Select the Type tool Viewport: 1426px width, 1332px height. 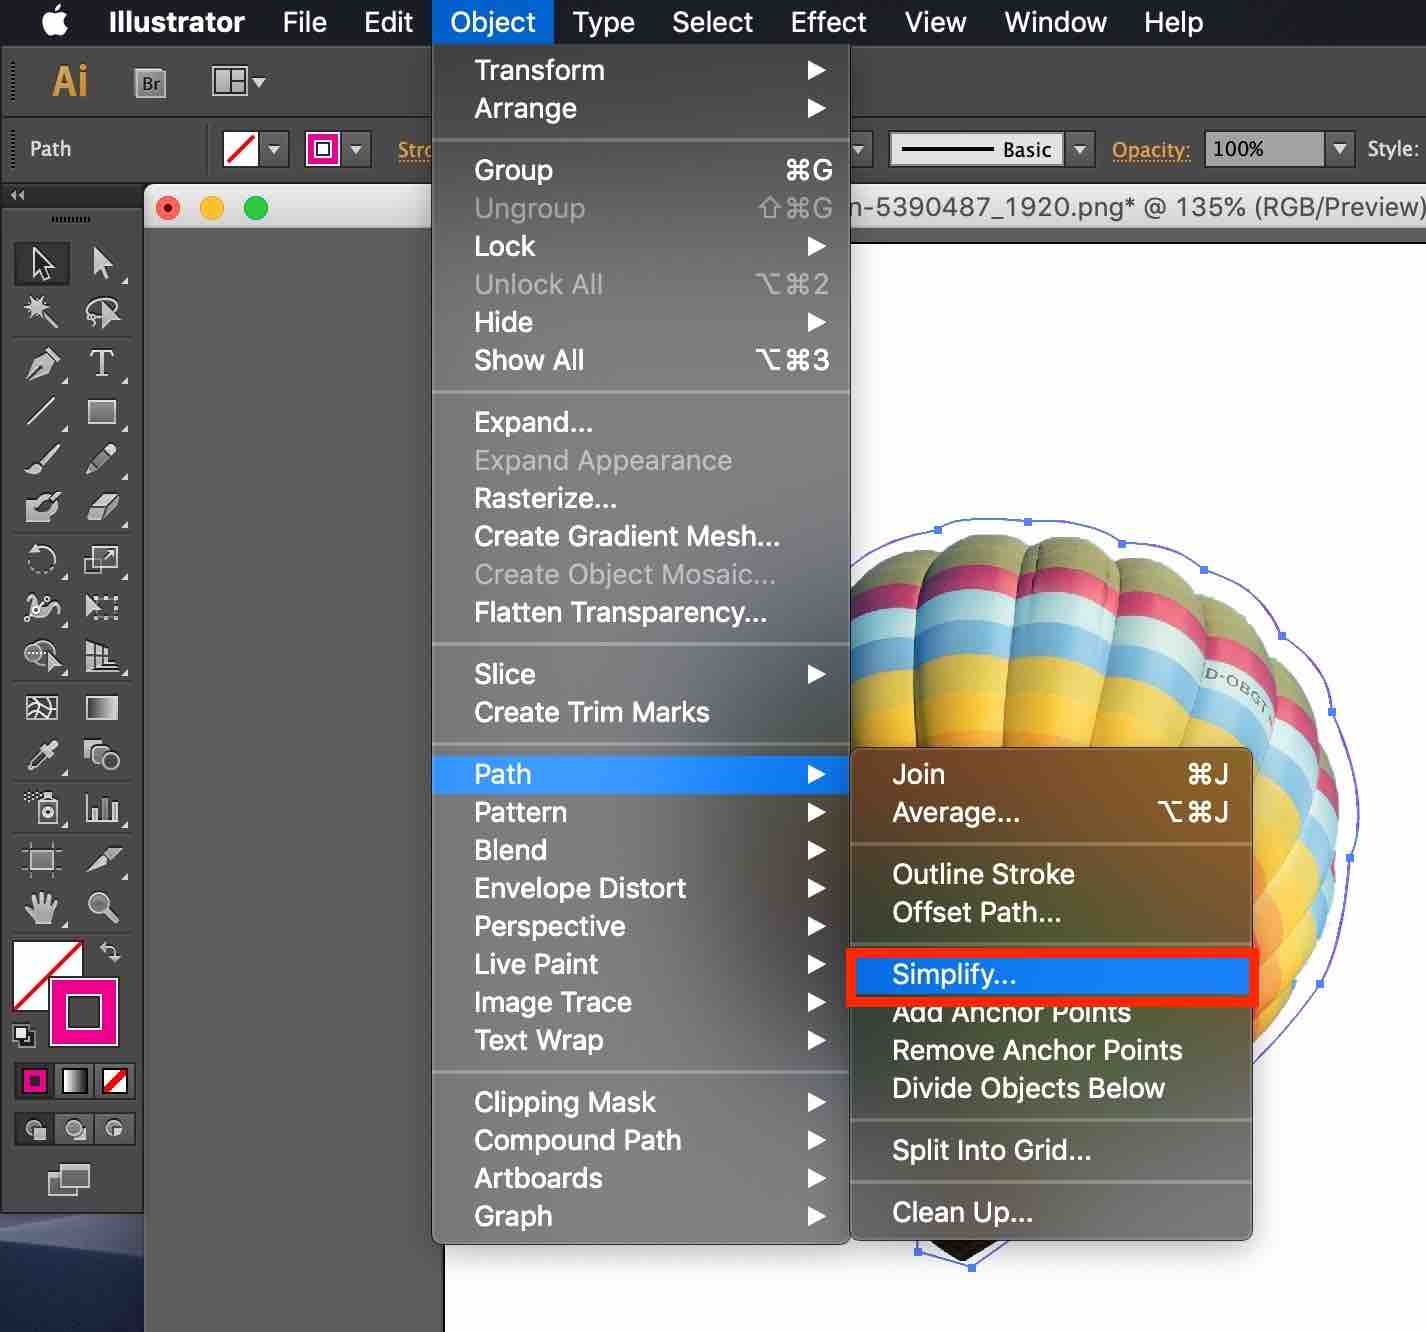point(102,363)
